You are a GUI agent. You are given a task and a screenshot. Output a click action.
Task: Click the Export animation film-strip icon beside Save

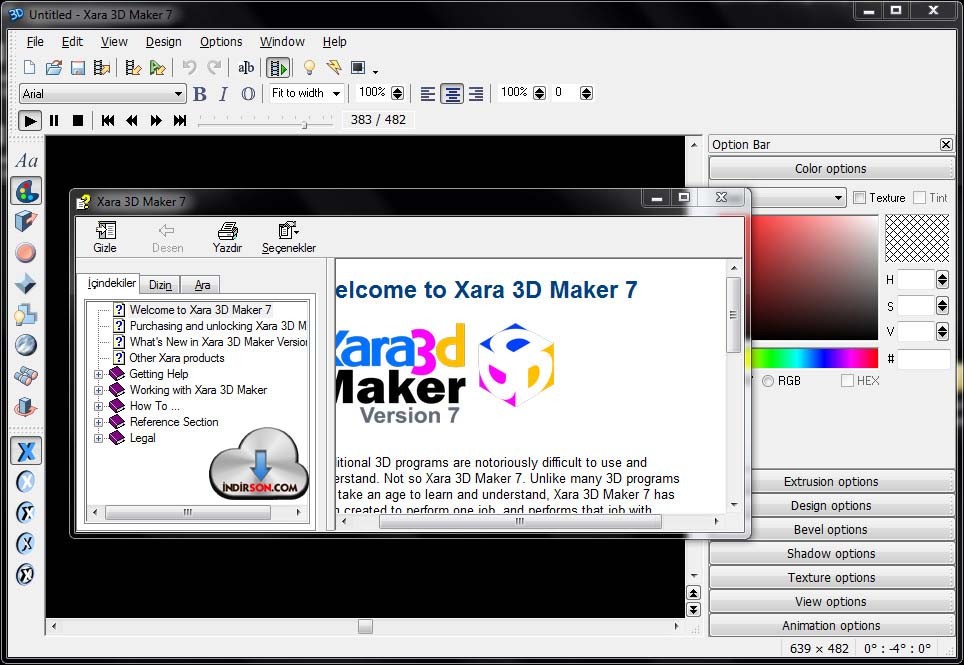(101, 68)
